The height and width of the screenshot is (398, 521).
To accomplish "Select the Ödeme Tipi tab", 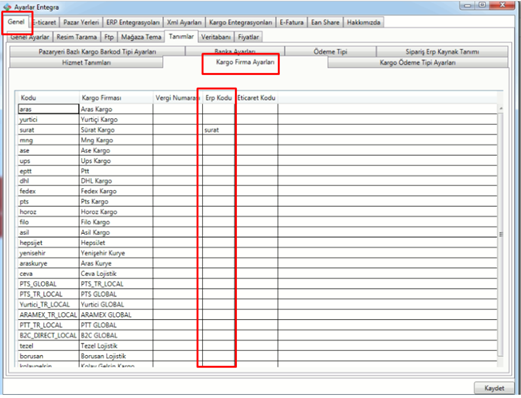I will point(330,52).
